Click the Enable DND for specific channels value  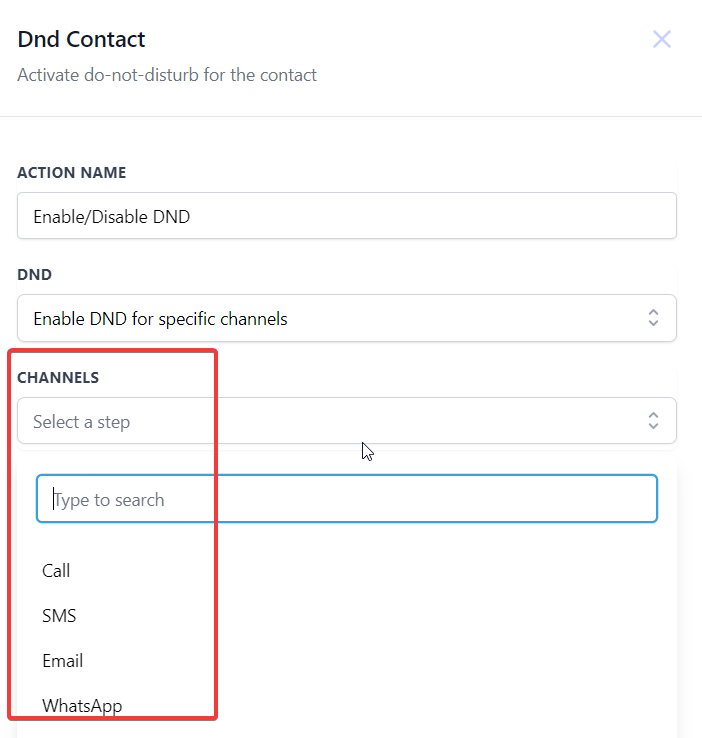coord(160,319)
